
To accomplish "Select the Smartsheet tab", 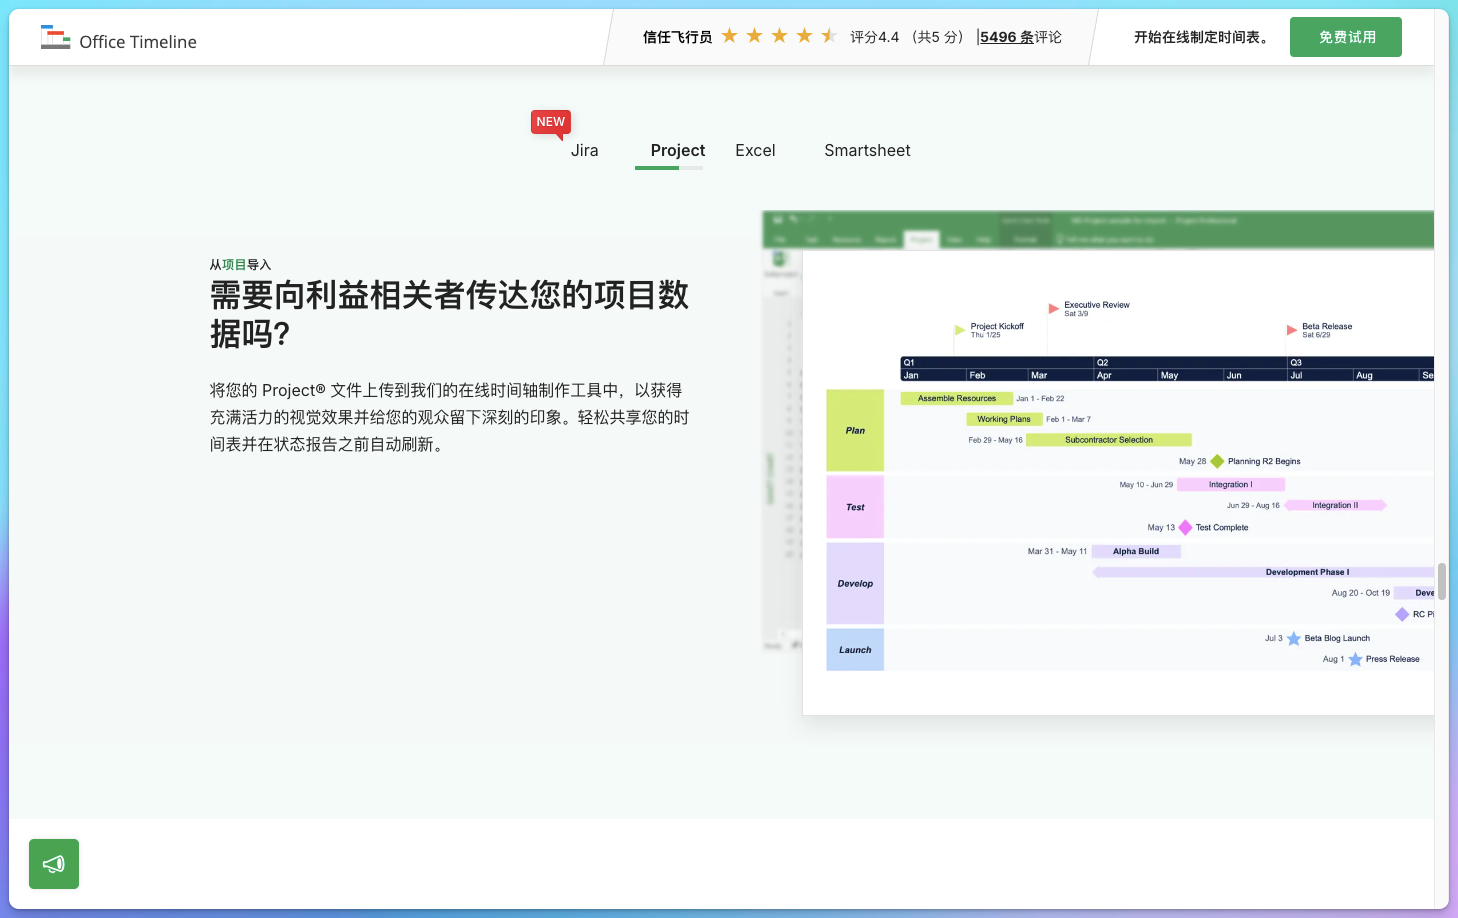I will (867, 150).
